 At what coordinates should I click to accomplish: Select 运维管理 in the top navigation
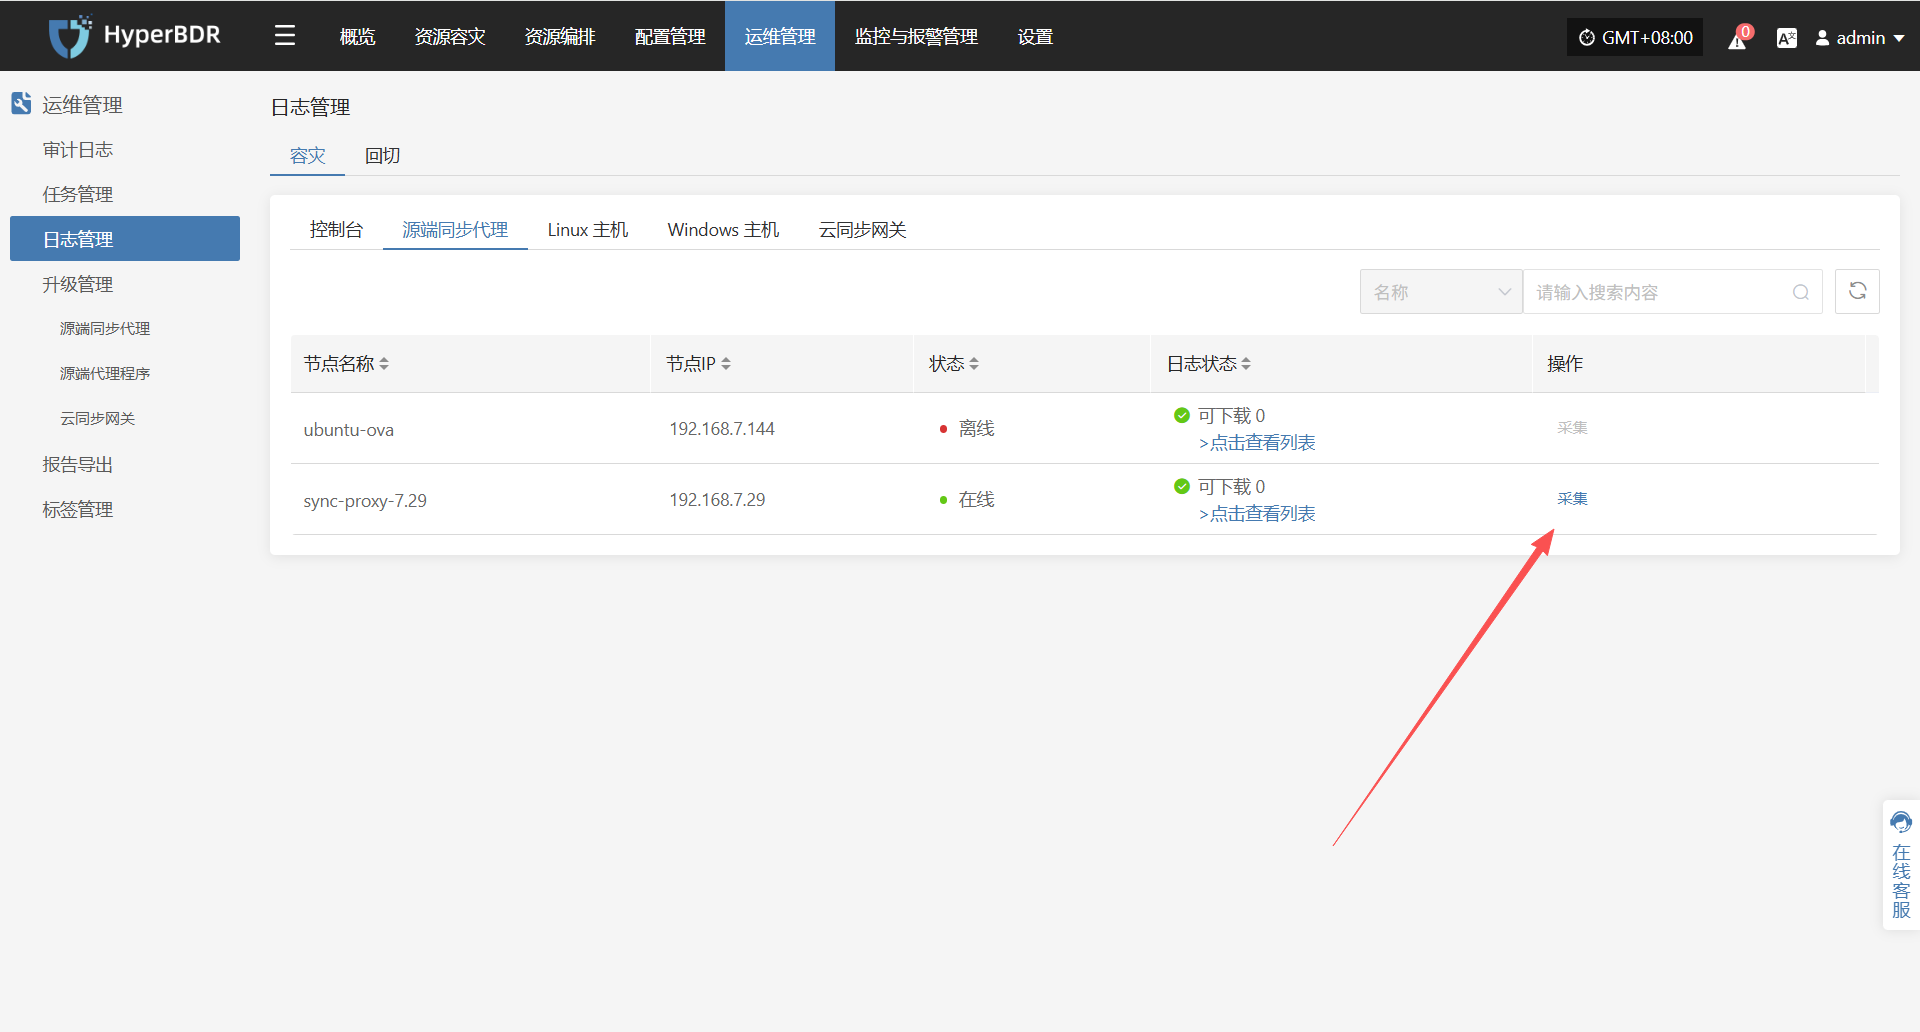tap(780, 37)
